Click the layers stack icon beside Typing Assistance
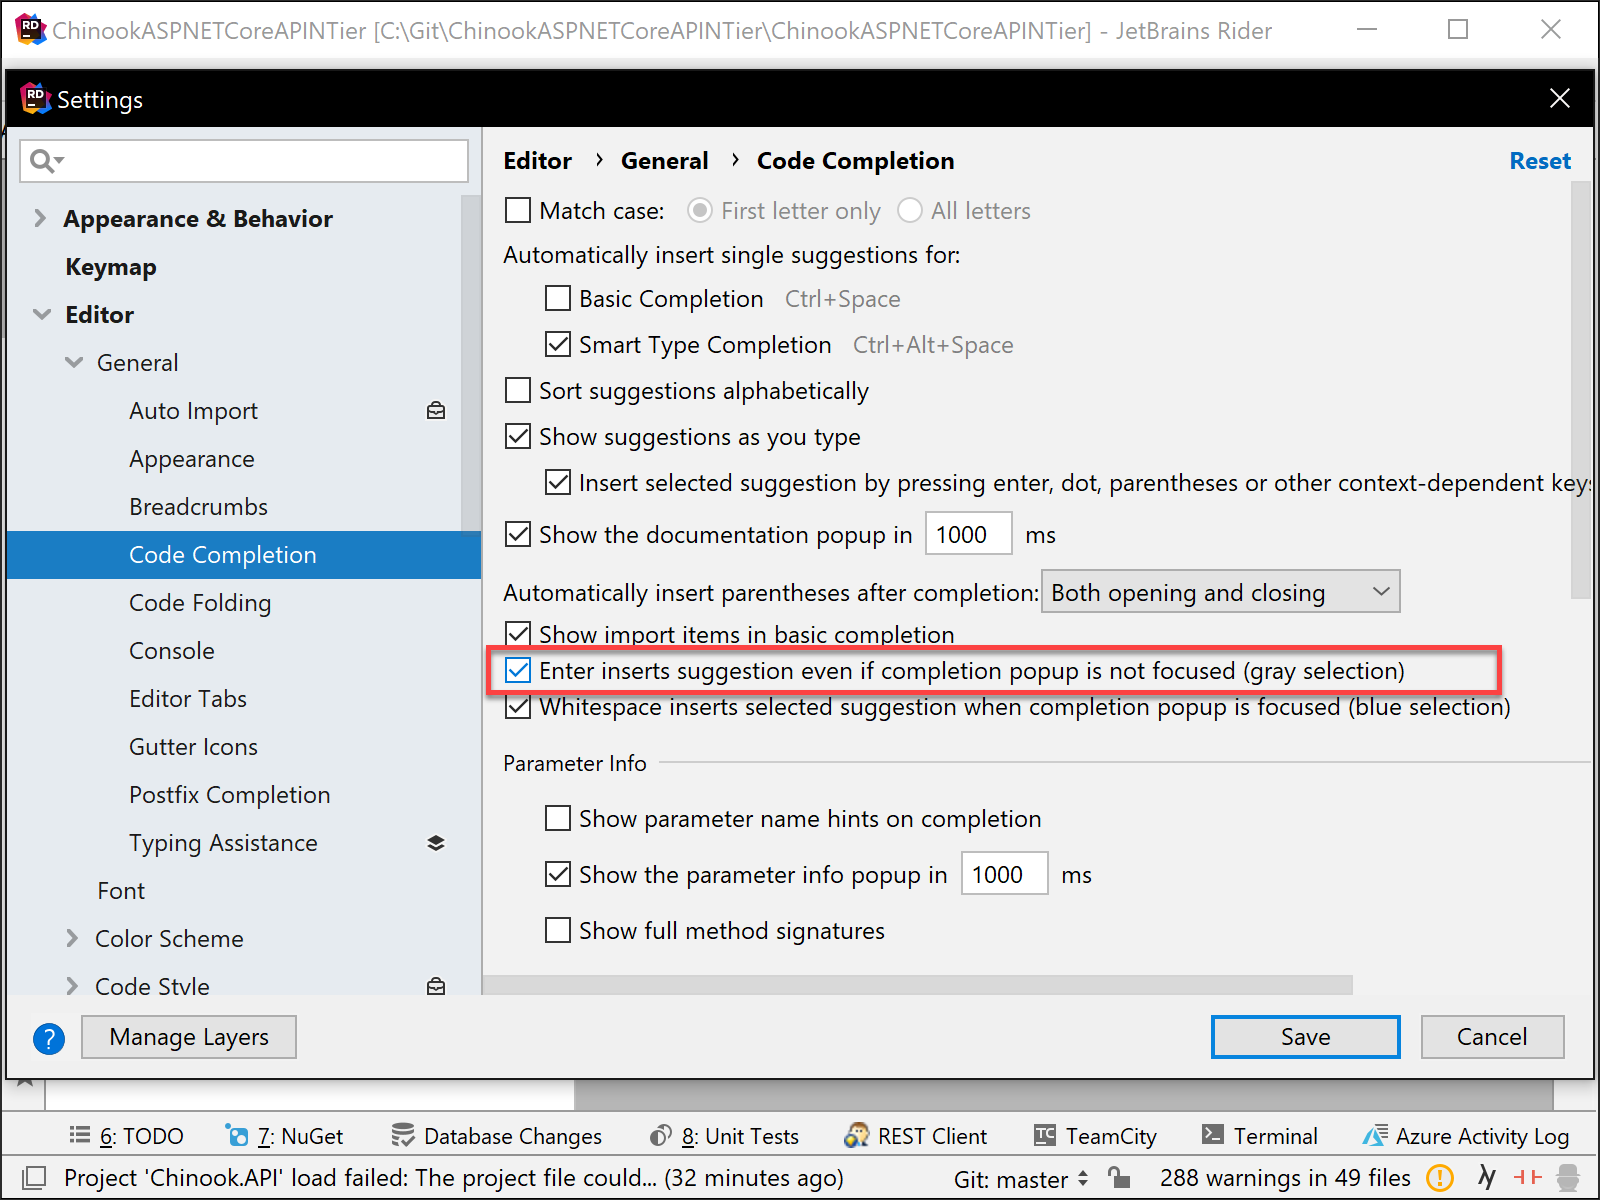The image size is (1600, 1200). [436, 843]
